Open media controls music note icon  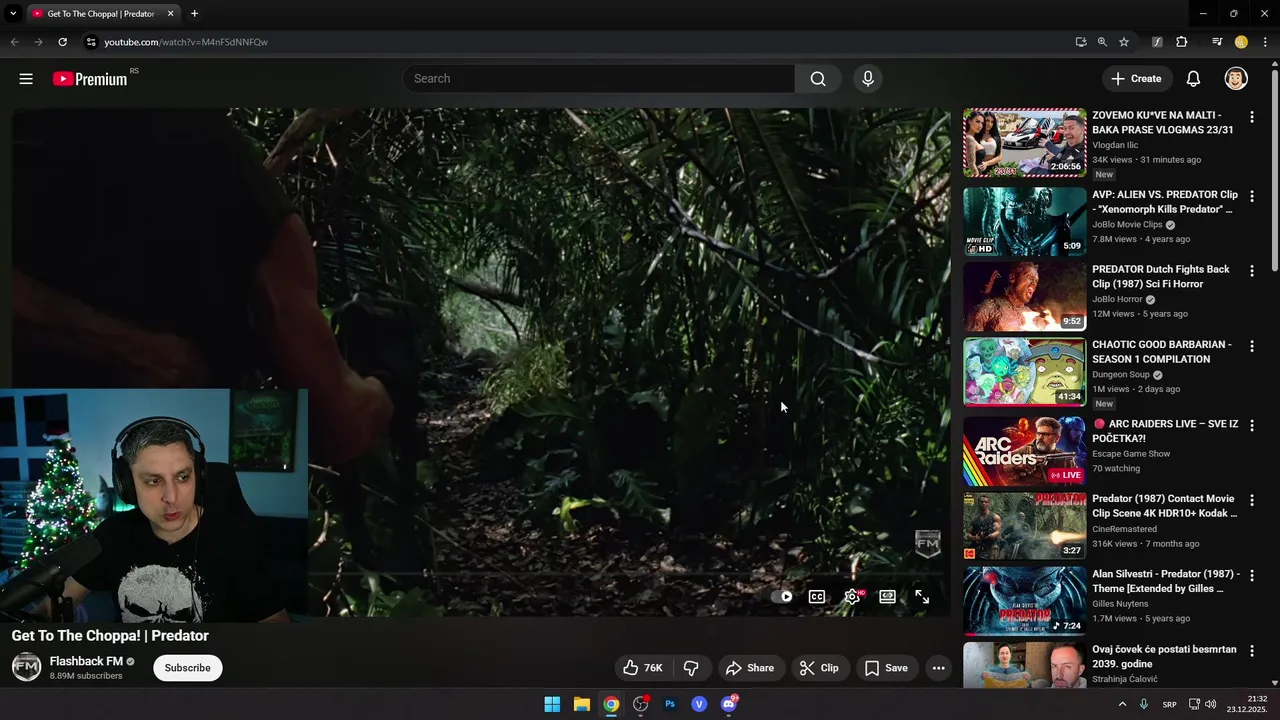point(1217,42)
